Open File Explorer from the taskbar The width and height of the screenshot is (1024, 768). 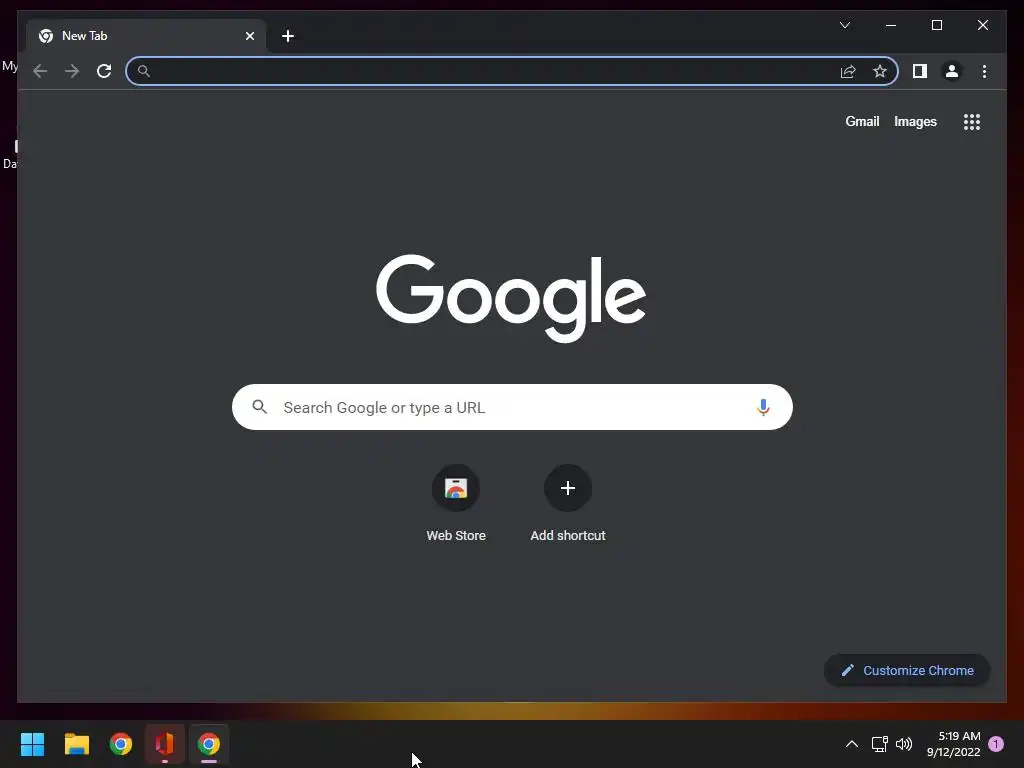(77, 744)
